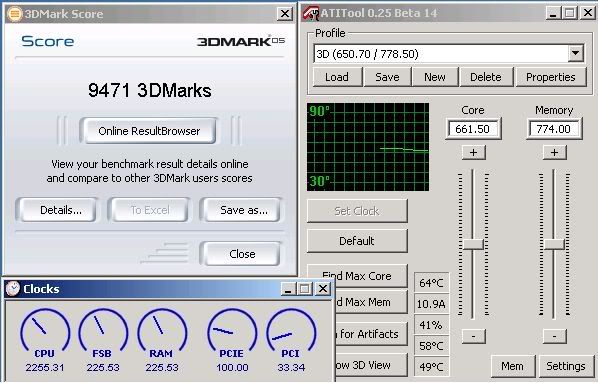
Task: Click the PCIE clock gauge
Action: pos(232,330)
